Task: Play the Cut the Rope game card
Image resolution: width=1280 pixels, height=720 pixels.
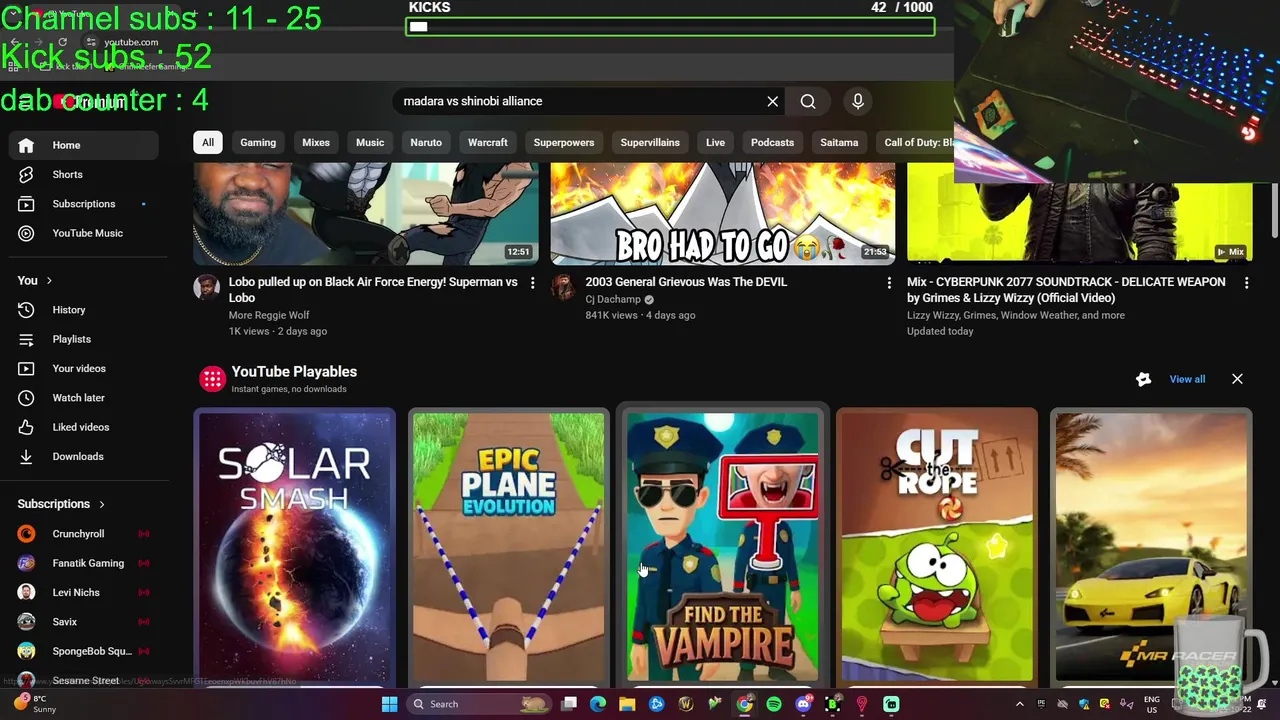Action: [x=937, y=546]
